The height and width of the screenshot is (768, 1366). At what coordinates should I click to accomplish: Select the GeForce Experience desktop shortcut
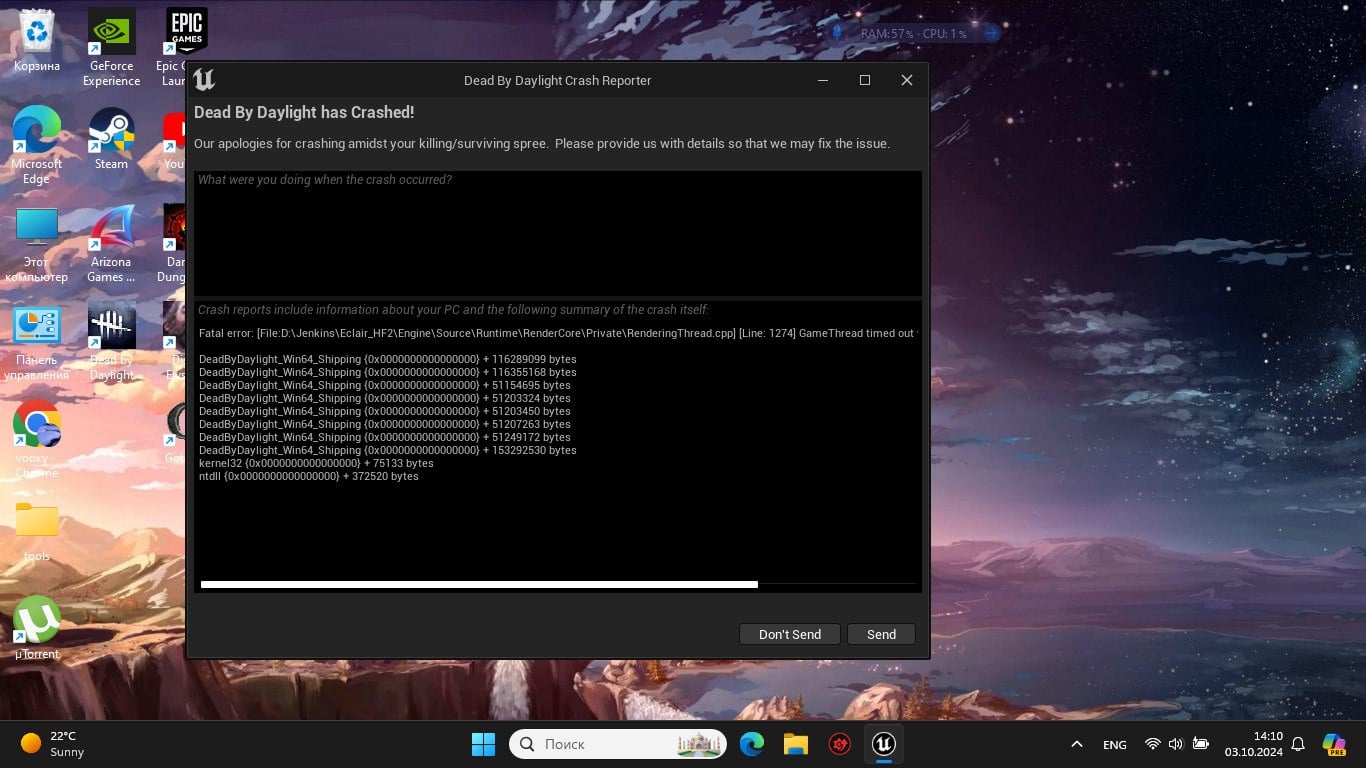[111, 48]
